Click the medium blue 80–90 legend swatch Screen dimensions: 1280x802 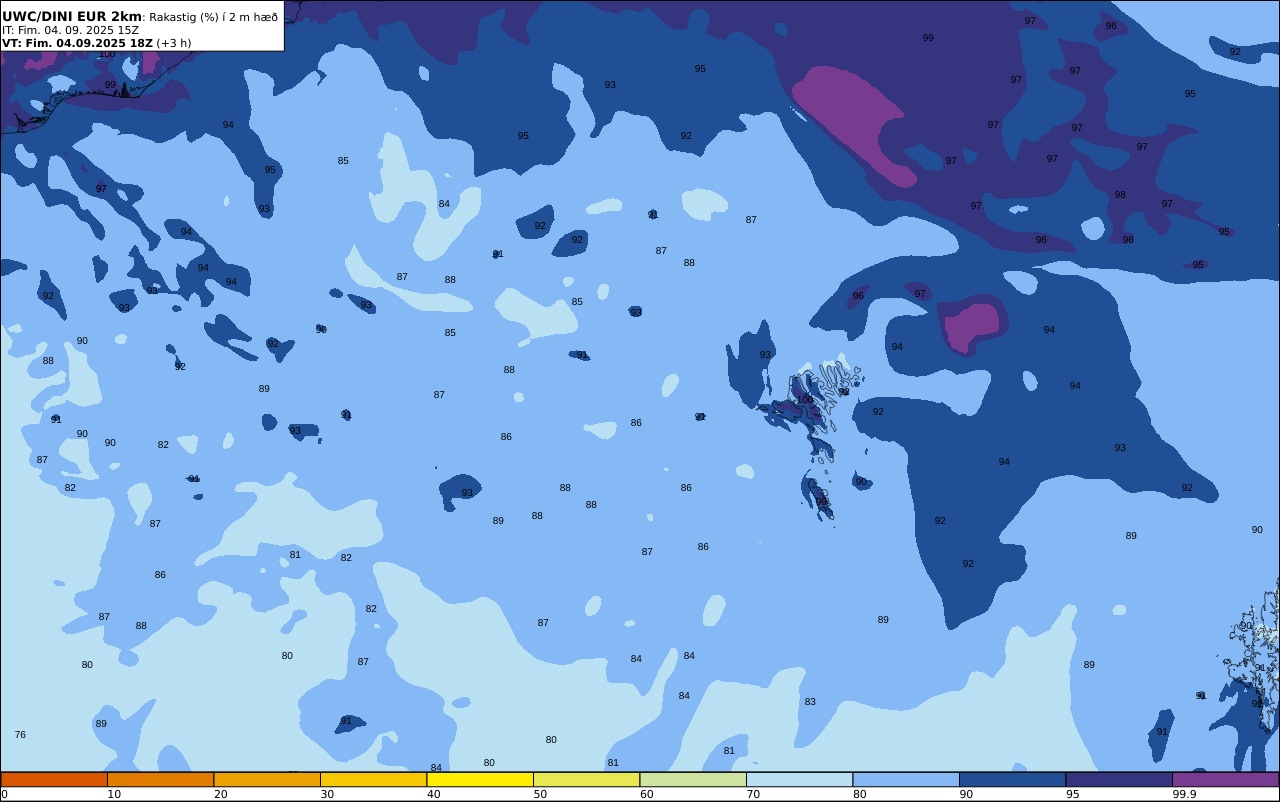(x=906, y=779)
